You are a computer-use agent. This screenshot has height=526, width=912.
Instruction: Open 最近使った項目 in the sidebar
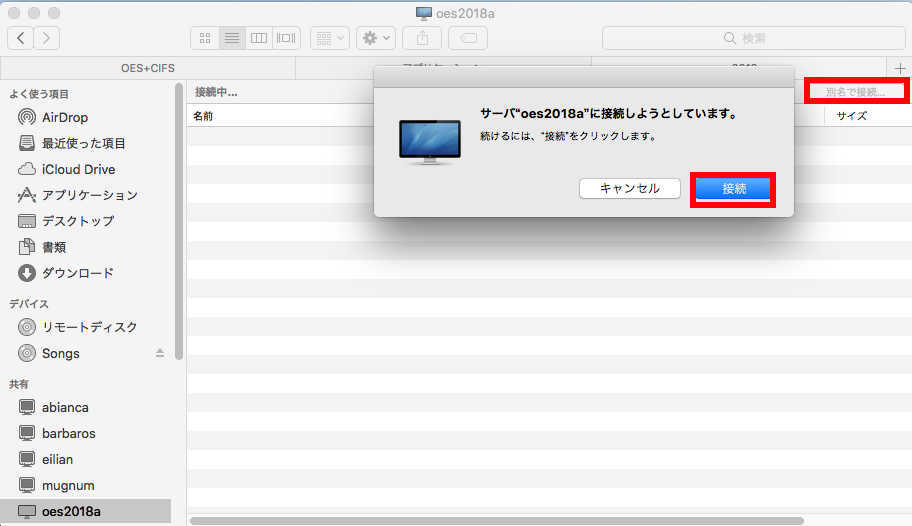83,143
